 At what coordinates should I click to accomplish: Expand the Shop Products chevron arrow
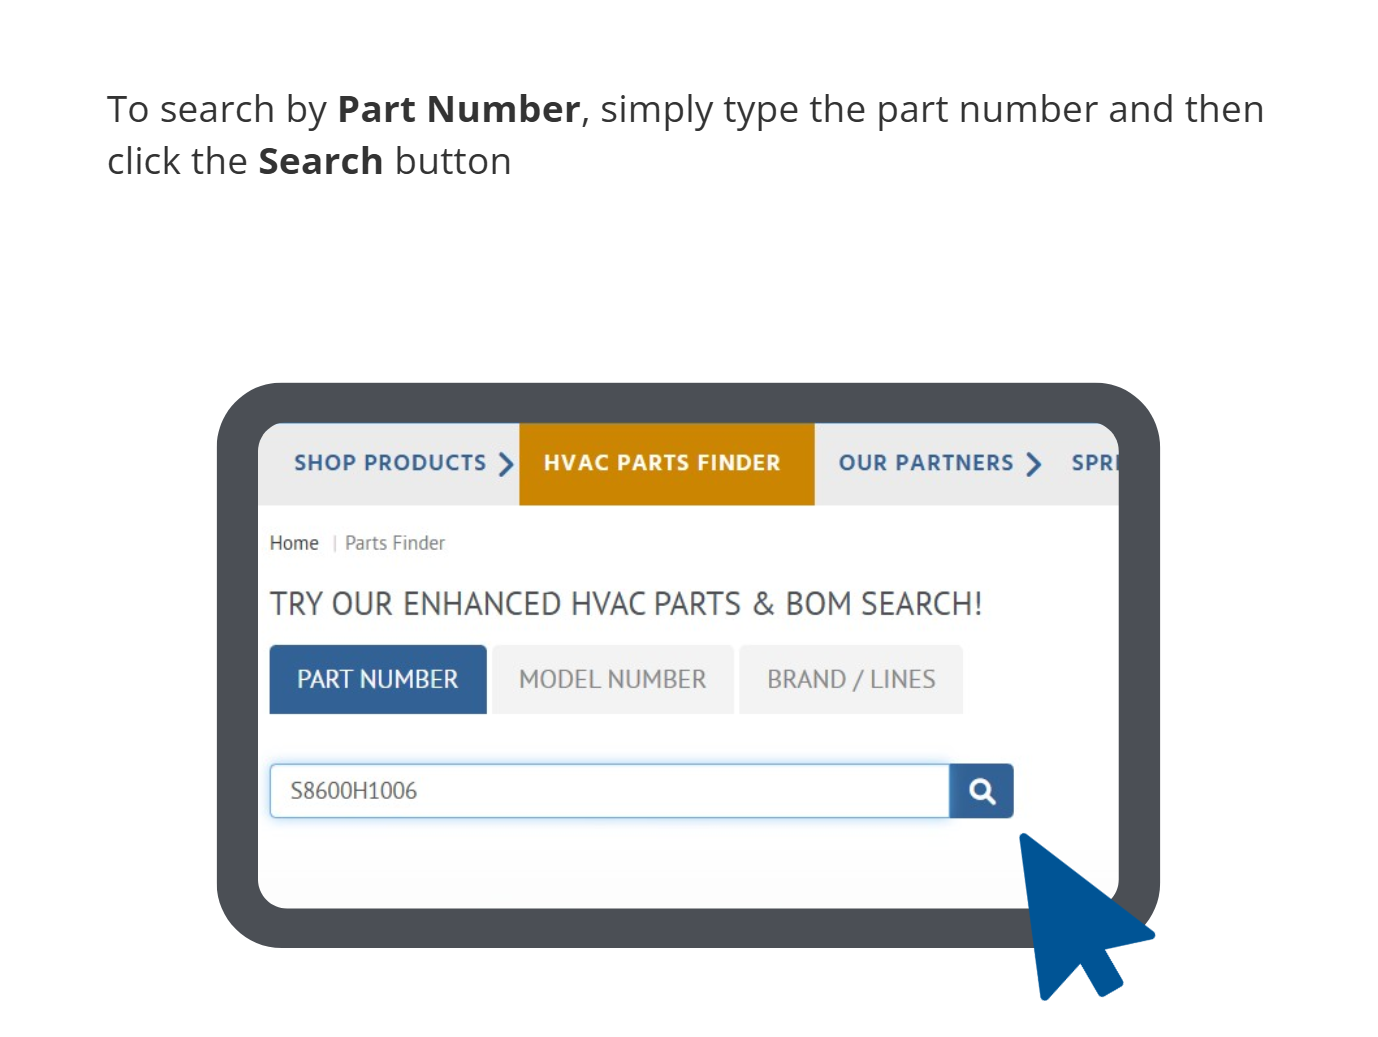click(506, 464)
